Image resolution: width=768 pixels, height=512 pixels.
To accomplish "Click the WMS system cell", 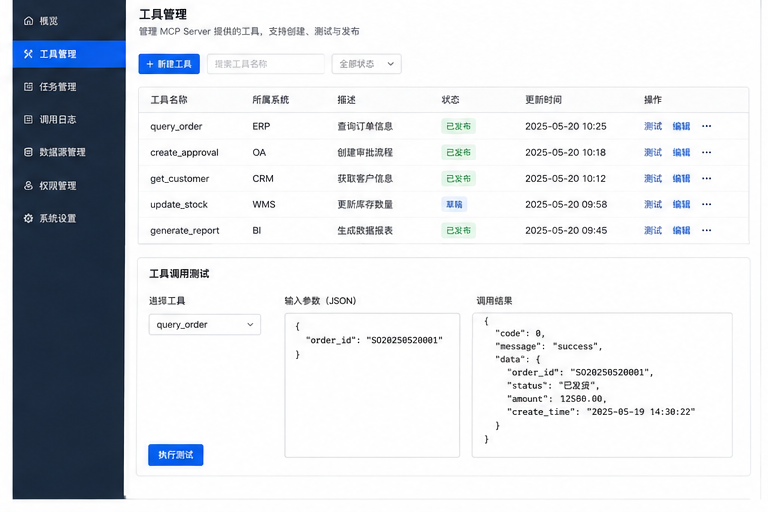I will pos(264,204).
